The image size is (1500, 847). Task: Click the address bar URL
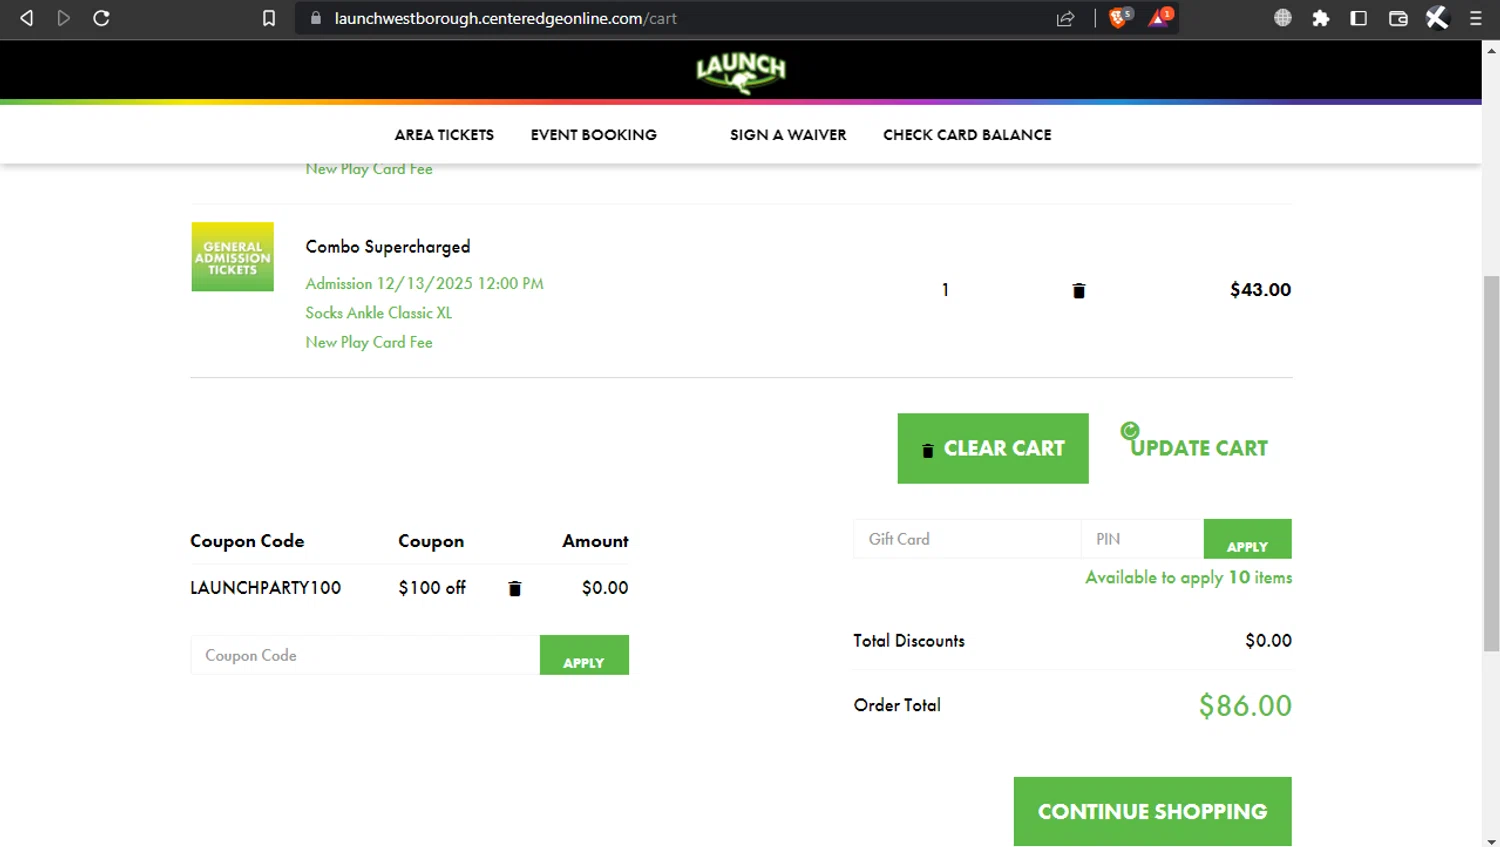coord(505,18)
